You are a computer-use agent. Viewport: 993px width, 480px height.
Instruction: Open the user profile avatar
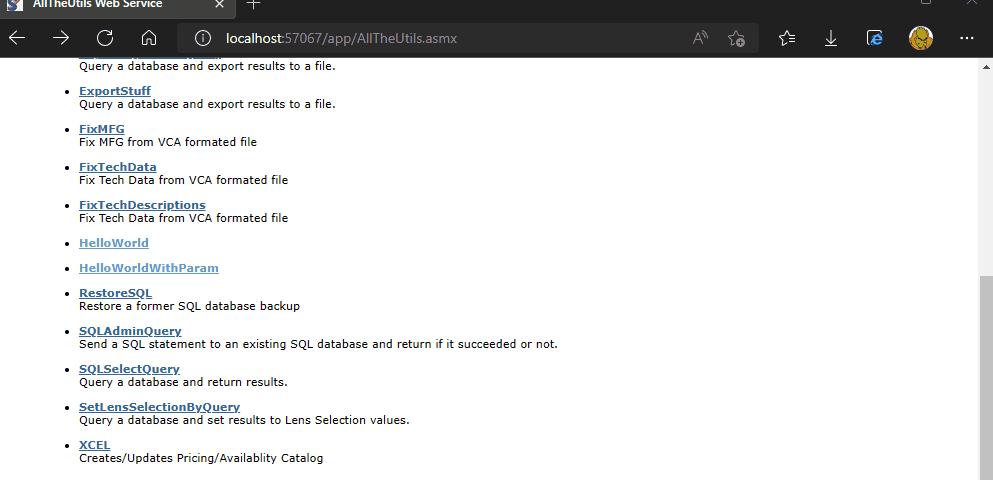[921, 38]
